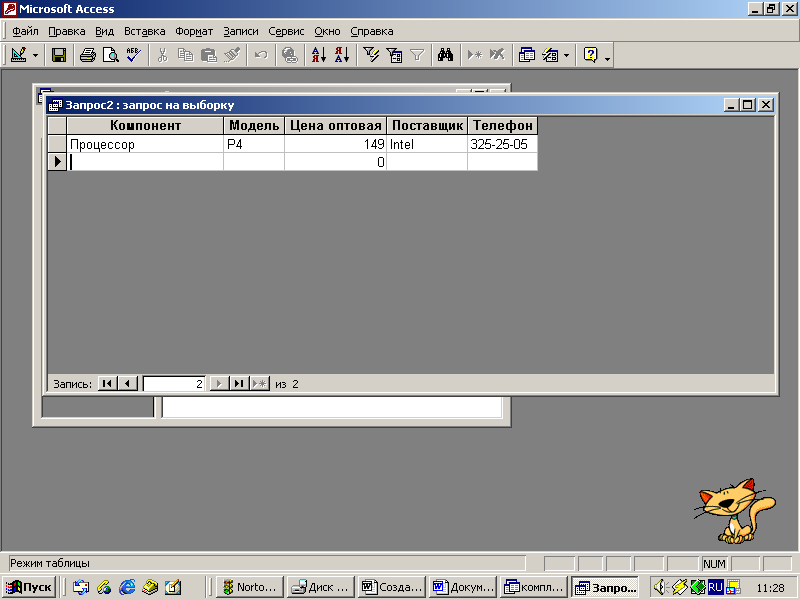Open Print Preview from the toolbar

pyautogui.click(x=111, y=55)
